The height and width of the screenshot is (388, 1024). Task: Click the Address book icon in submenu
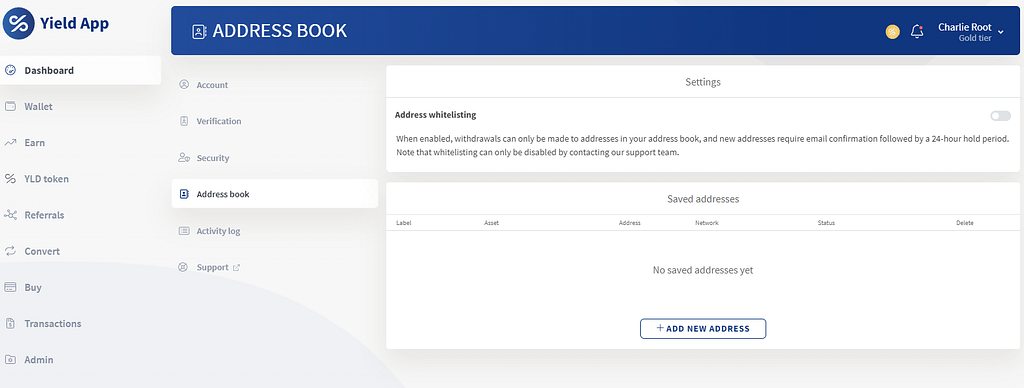click(184, 194)
